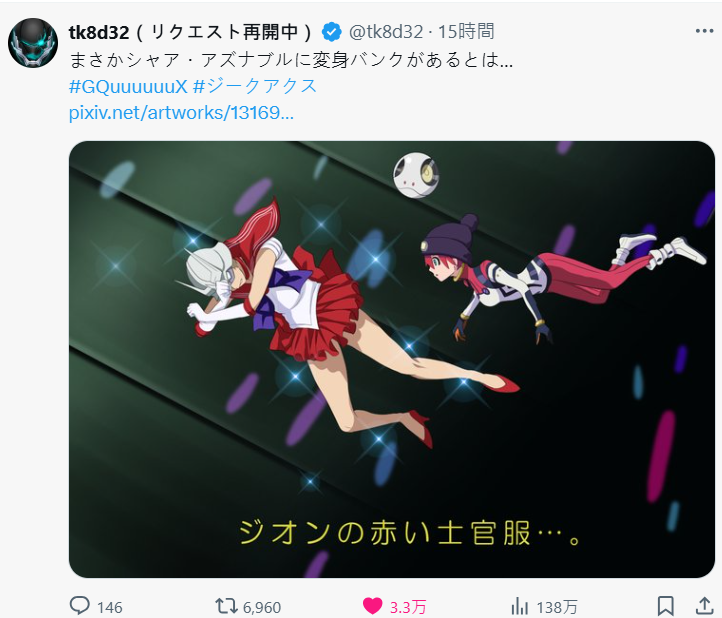
Task: Click the blue verified badge
Action: tap(332, 32)
